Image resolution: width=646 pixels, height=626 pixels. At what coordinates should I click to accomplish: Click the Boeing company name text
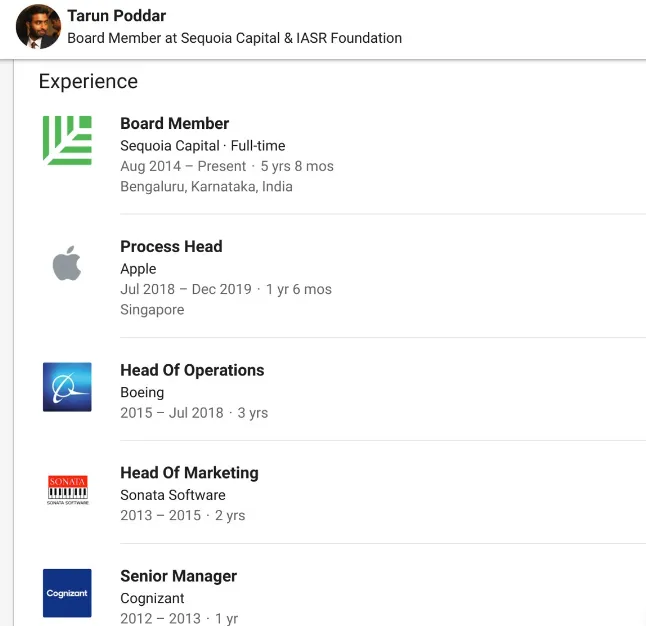(x=142, y=392)
